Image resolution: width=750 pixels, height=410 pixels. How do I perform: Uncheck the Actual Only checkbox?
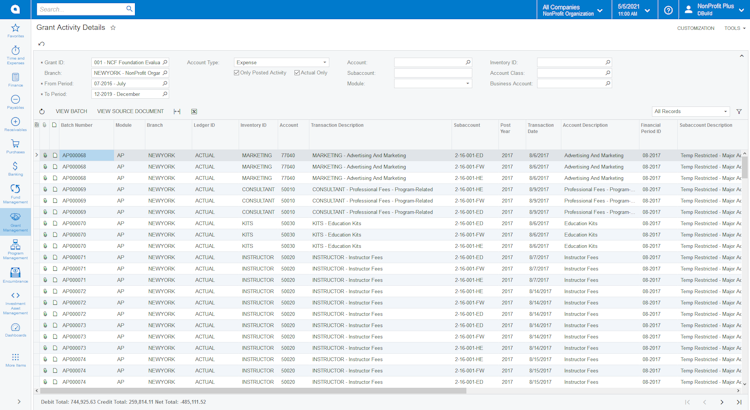(x=297, y=73)
